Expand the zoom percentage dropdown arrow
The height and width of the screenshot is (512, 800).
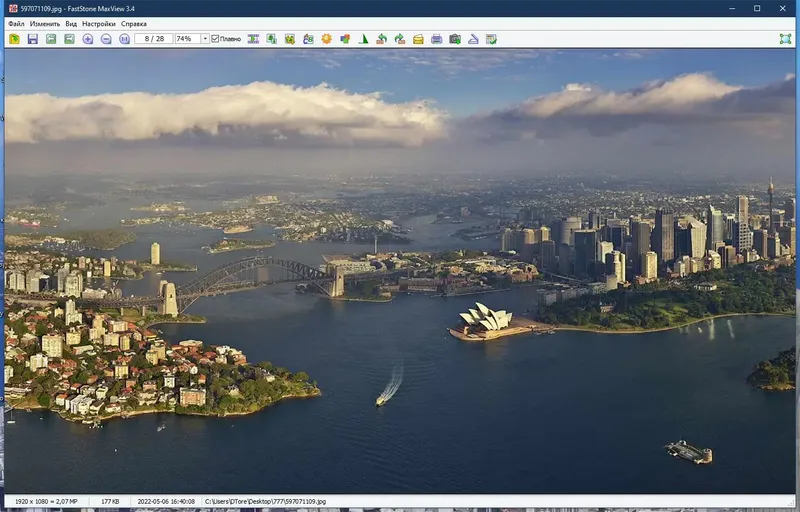[205, 39]
